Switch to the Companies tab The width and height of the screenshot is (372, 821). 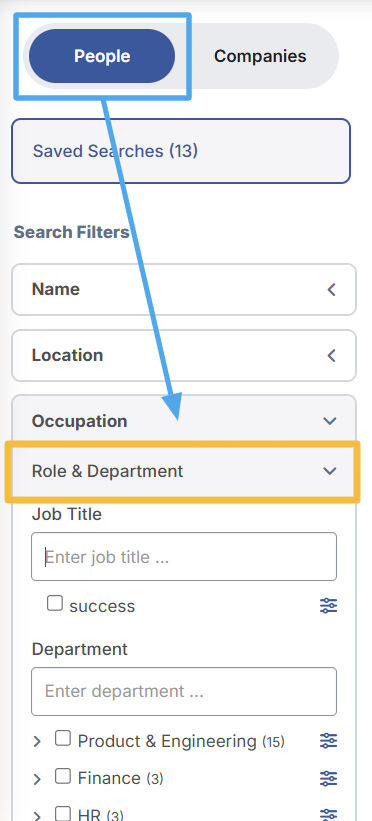[260, 56]
